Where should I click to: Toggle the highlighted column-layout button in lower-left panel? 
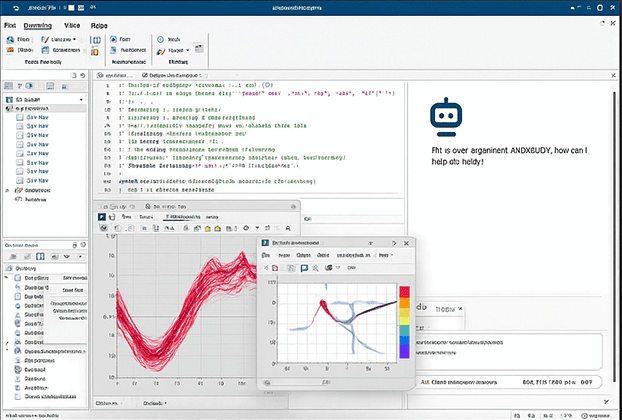click(x=40, y=257)
